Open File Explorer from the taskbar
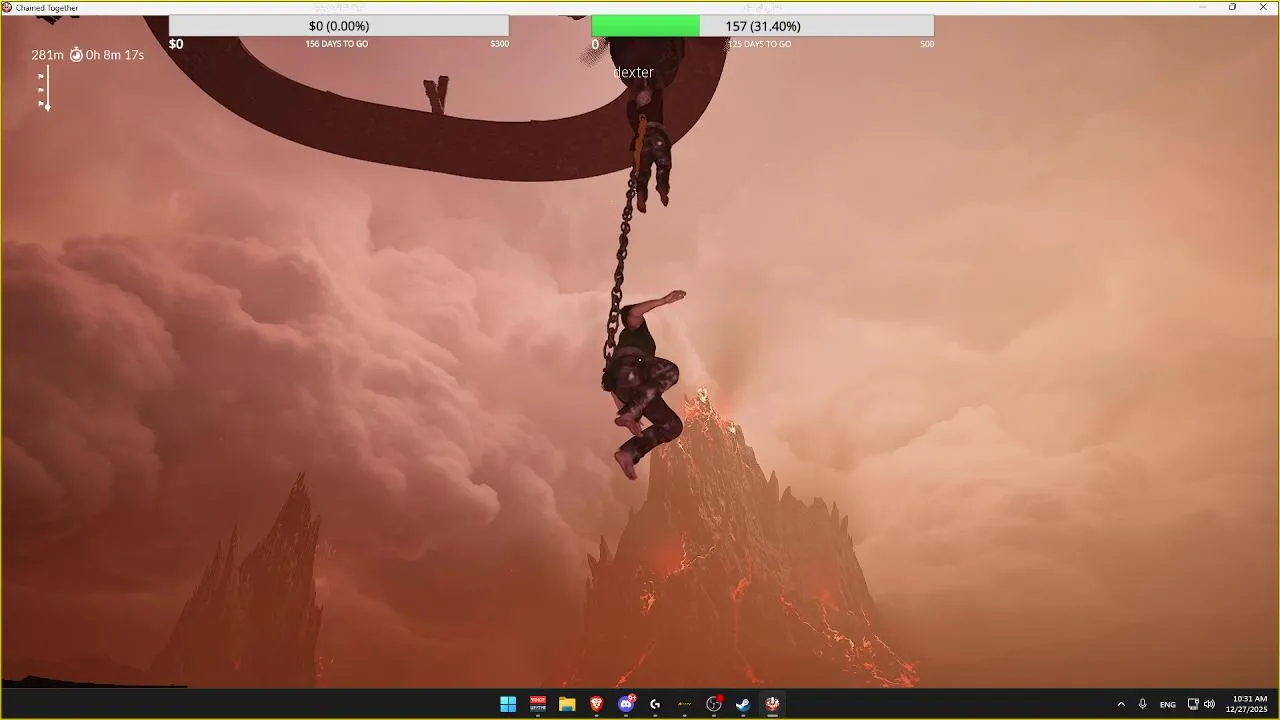 click(567, 704)
